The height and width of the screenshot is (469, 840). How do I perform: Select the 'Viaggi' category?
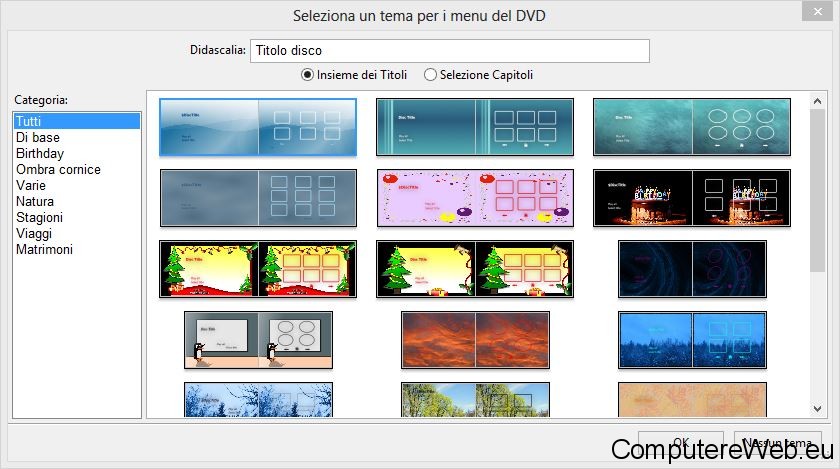click(77, 234)
